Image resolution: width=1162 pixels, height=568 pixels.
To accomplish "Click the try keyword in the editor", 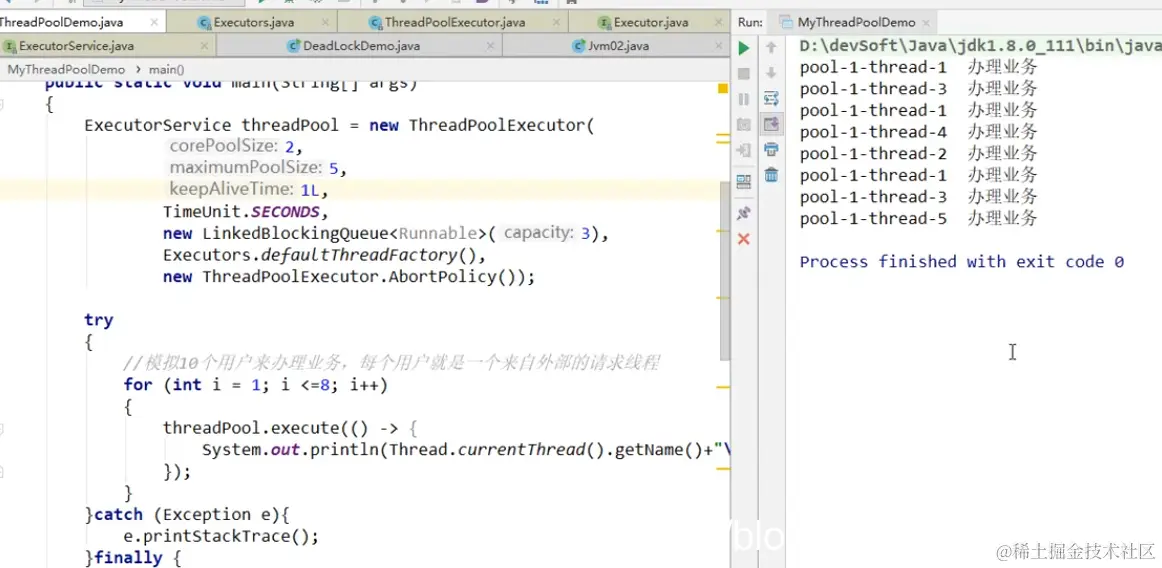I will tap(99, 320).
